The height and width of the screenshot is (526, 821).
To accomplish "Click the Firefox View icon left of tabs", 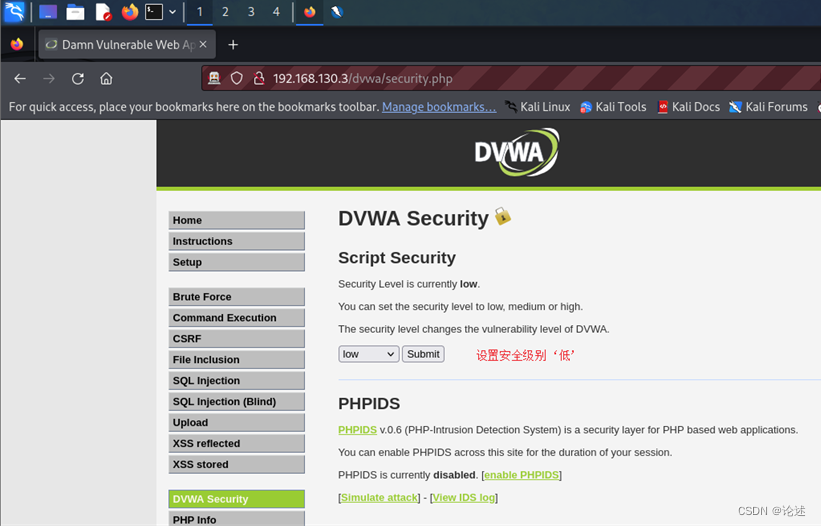I will (17, 44).
